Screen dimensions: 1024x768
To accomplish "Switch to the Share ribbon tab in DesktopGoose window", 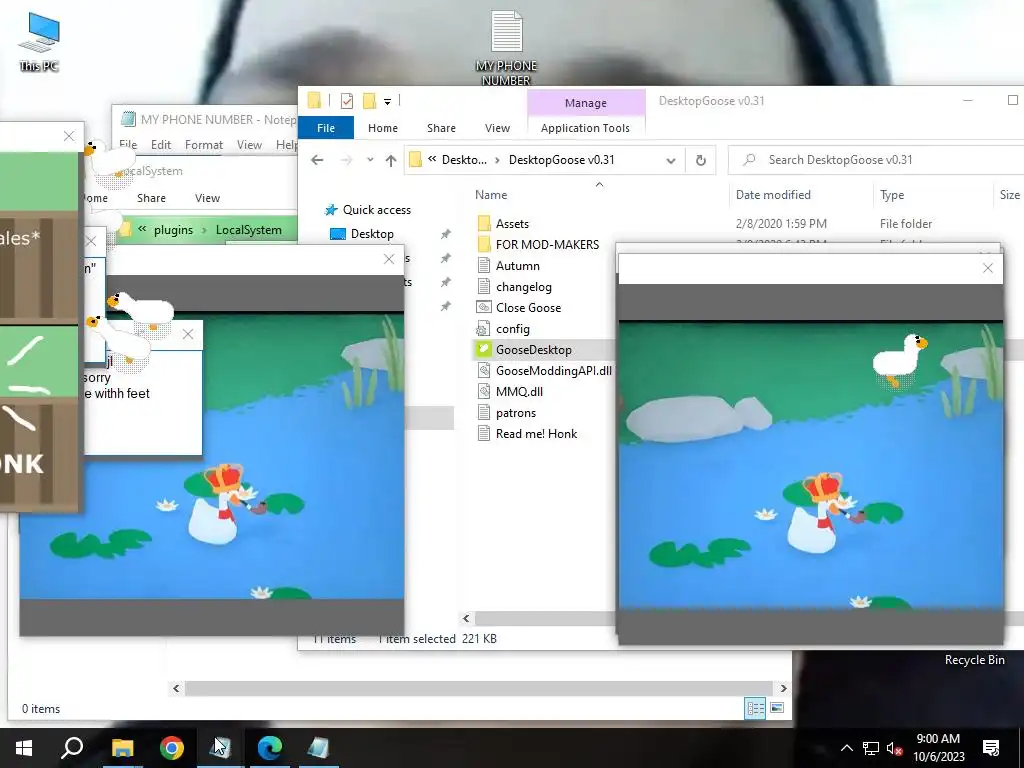I will click(441, 128).
